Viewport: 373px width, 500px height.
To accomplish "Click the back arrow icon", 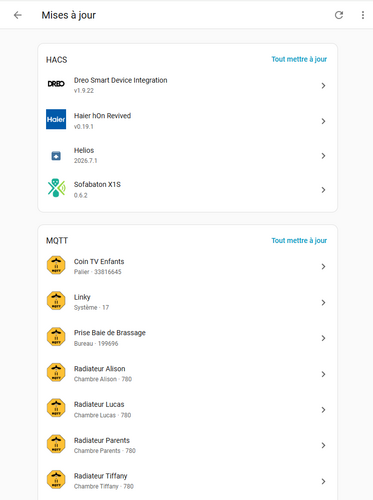I will [18, 15].
